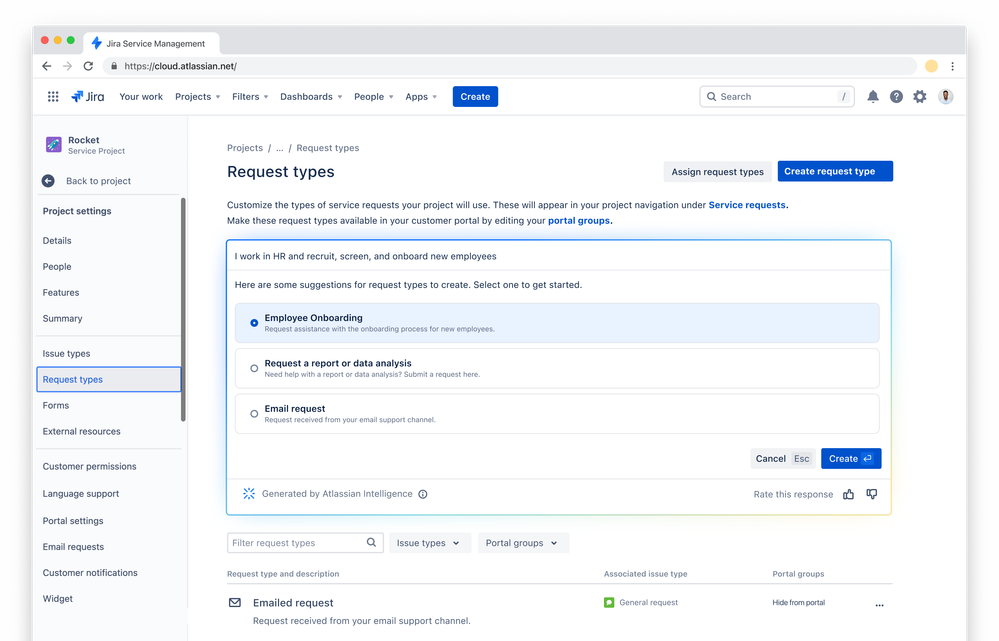The image size is (999, 641).
Task: Open the Portal groups filter dropdown
Action: [523, 543]
